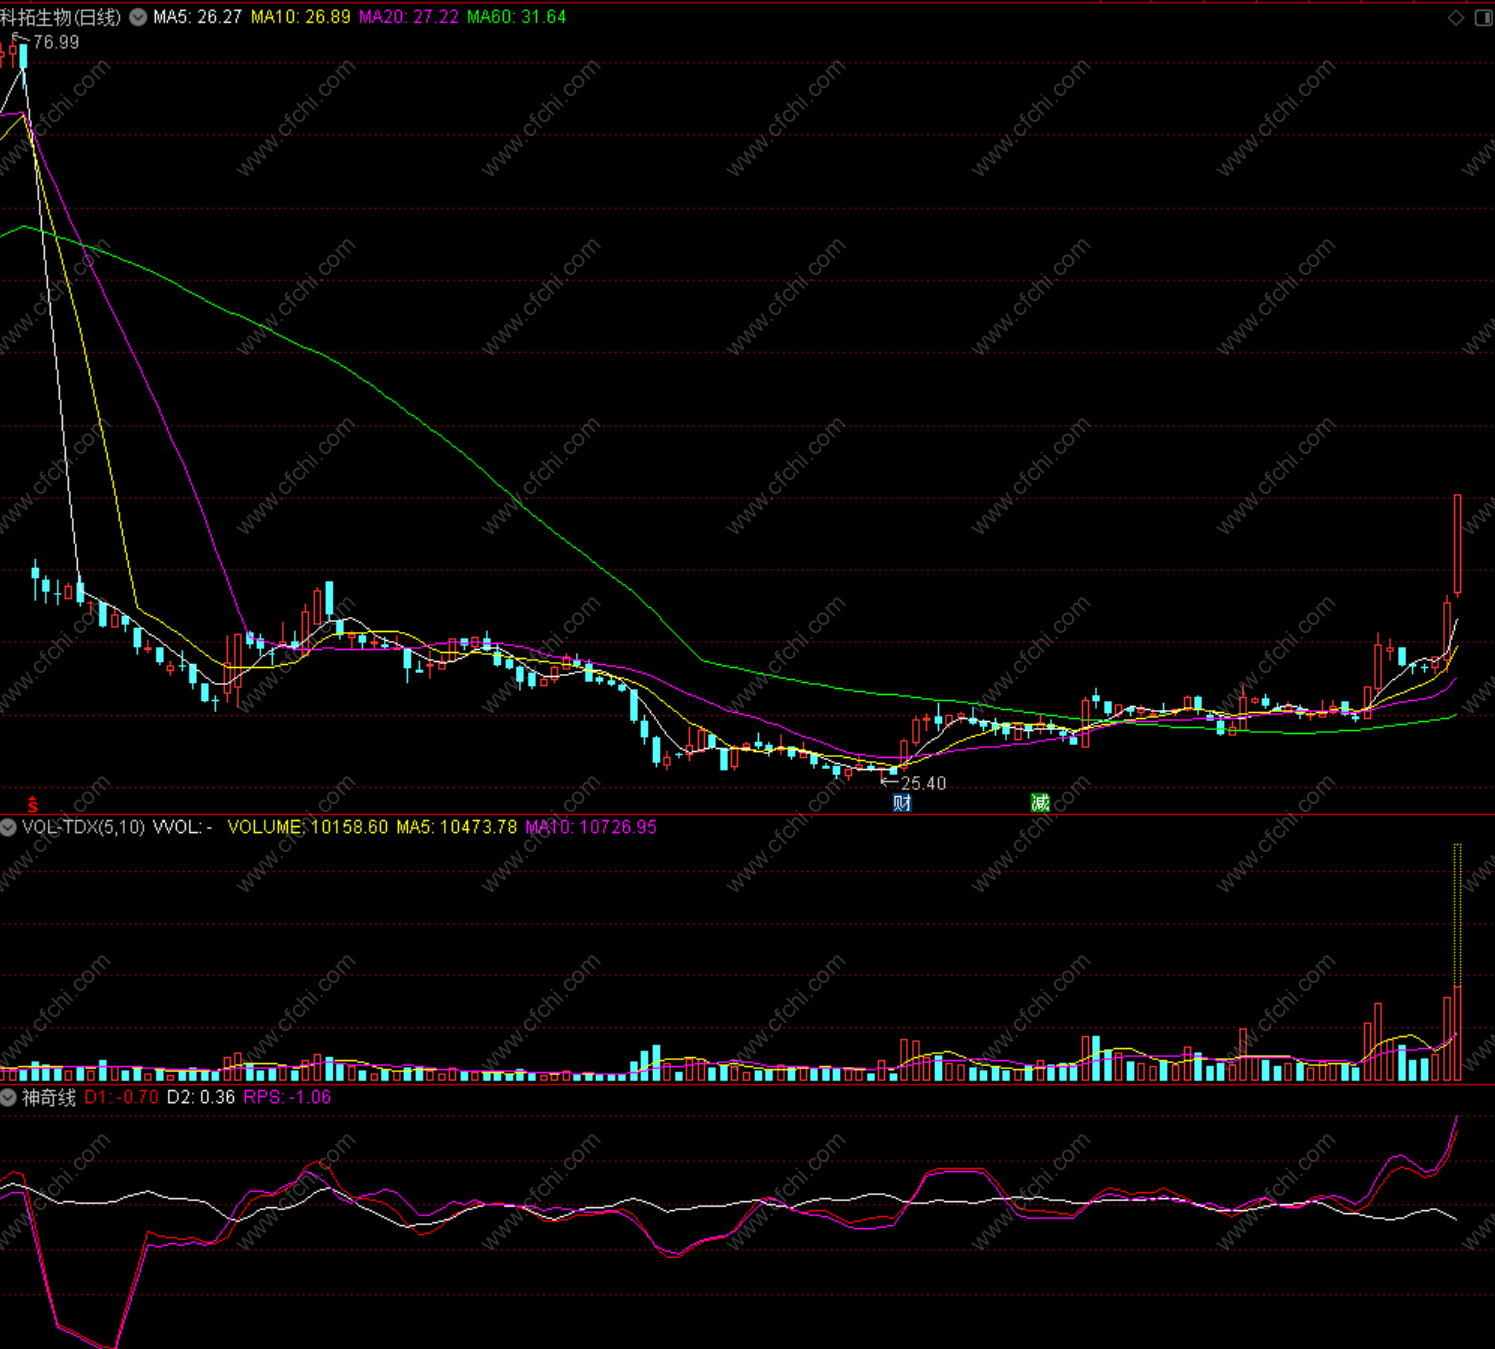Expand the 神奇线 indicator options arrow
1495x1349 pixels.
pos(8,1097)
